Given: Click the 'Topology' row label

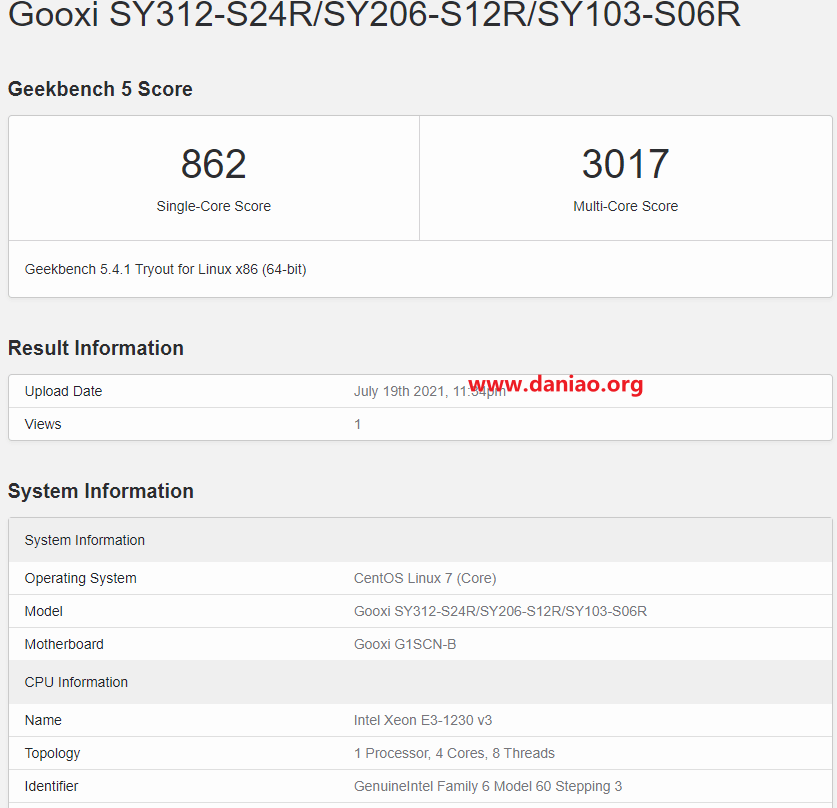Looking at the screenshot, I should pyautogui.click(x=52, y=753).
